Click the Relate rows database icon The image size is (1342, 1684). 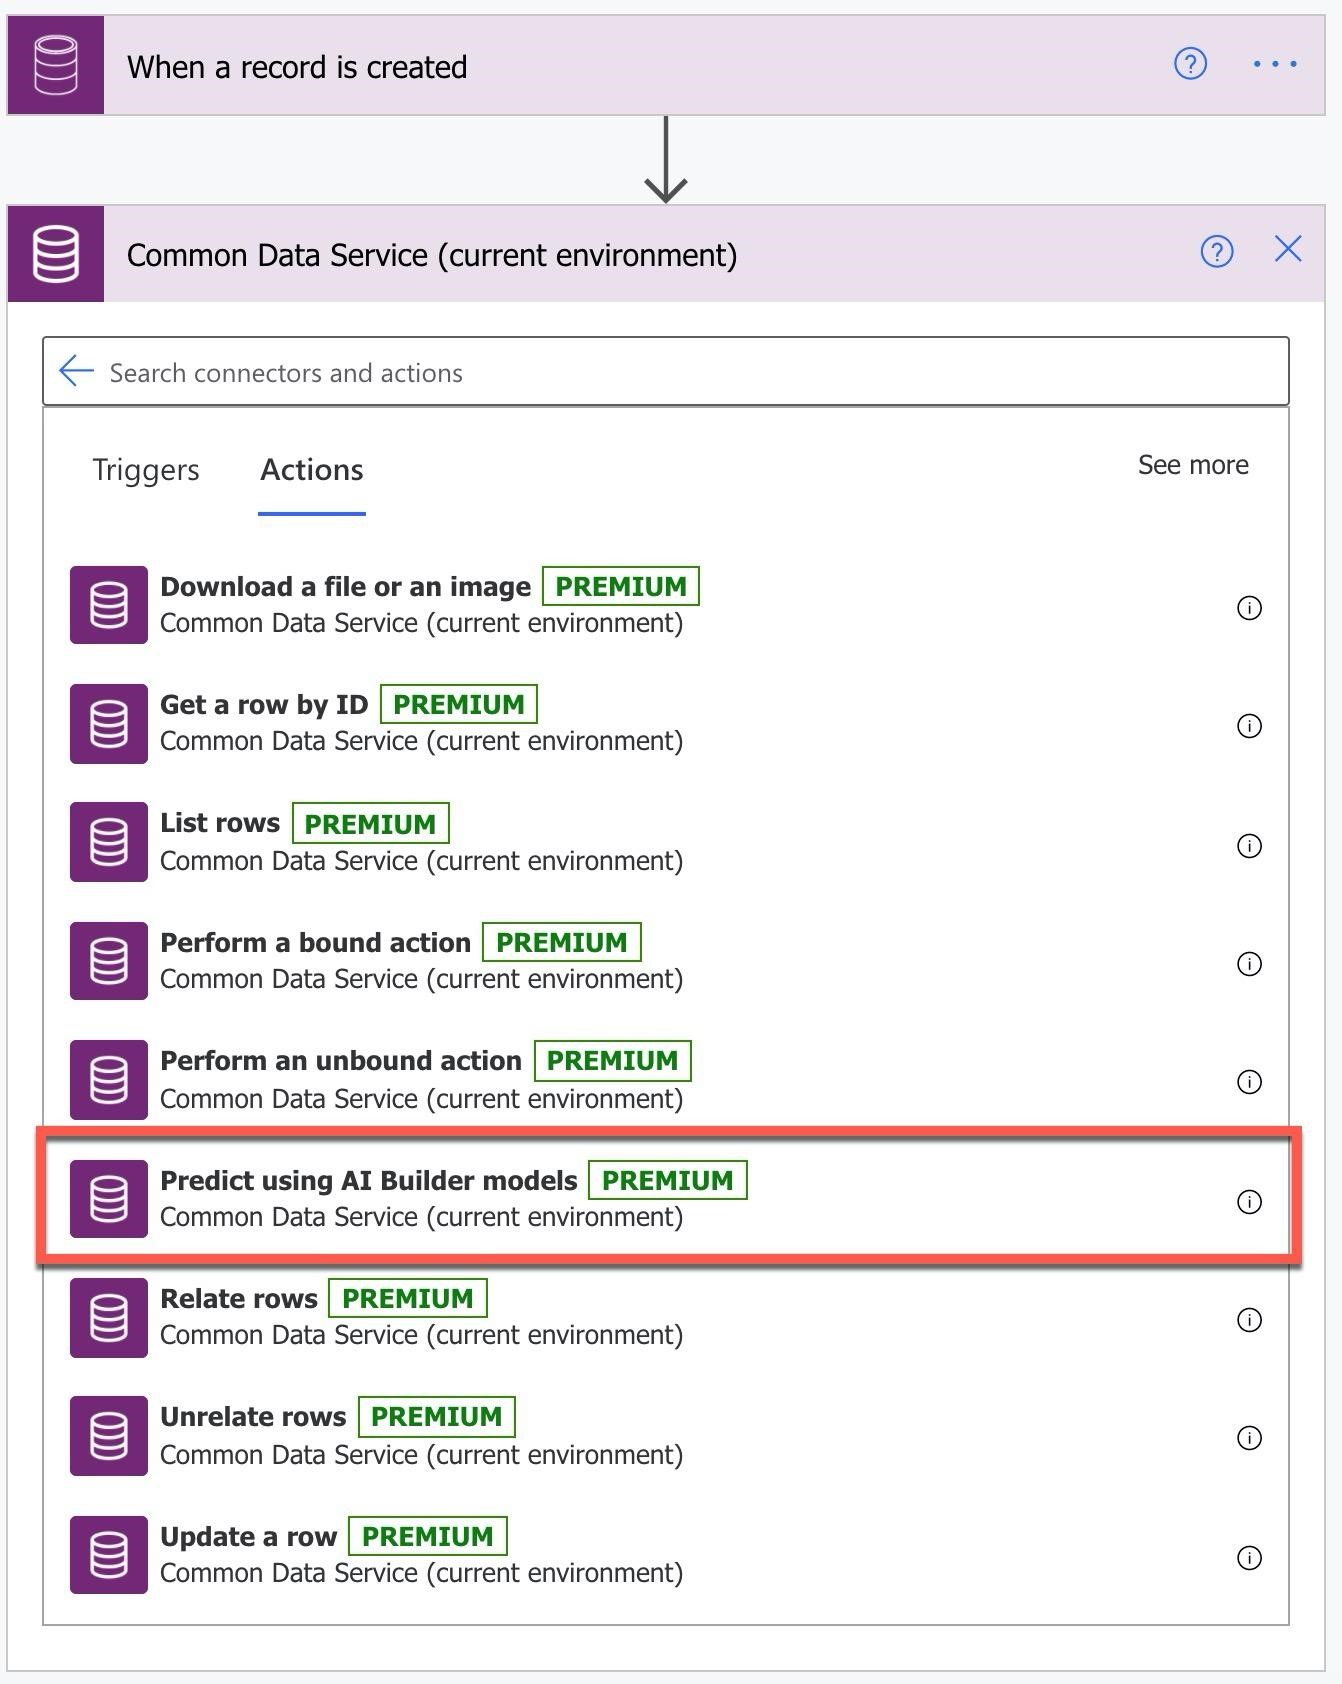point(109,1317)
